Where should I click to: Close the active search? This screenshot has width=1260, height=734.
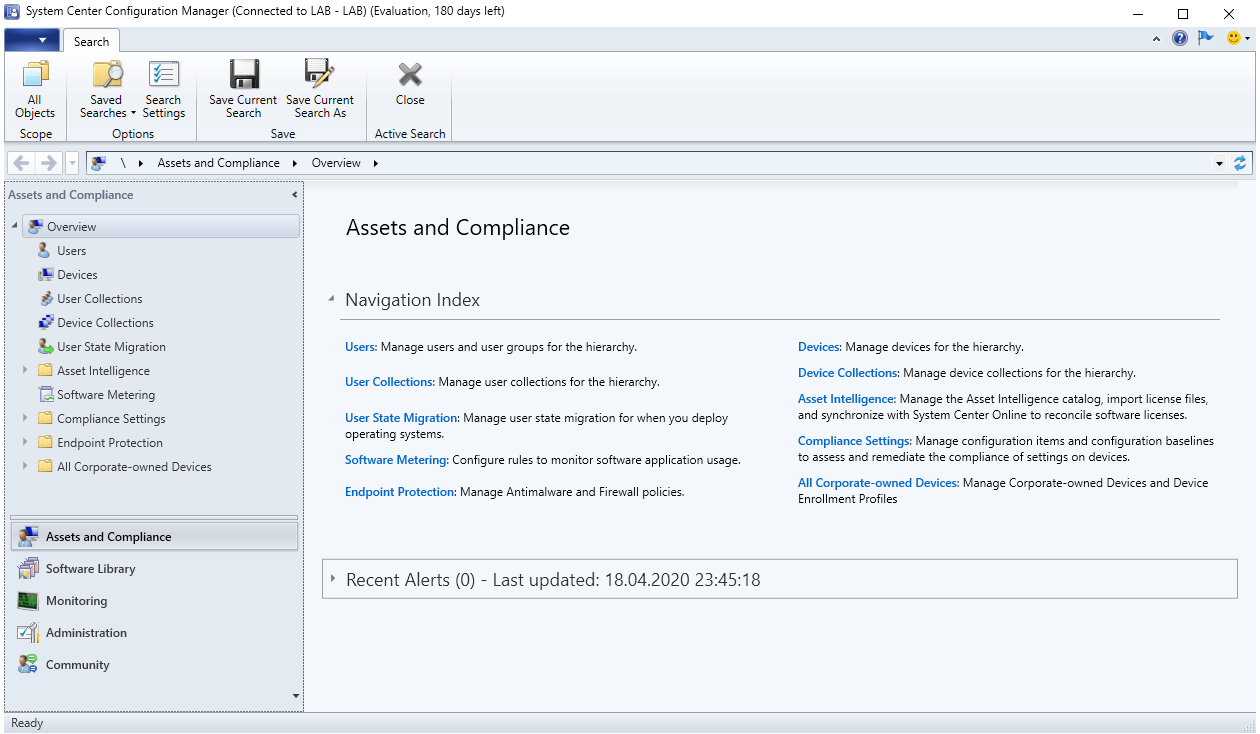410,84
